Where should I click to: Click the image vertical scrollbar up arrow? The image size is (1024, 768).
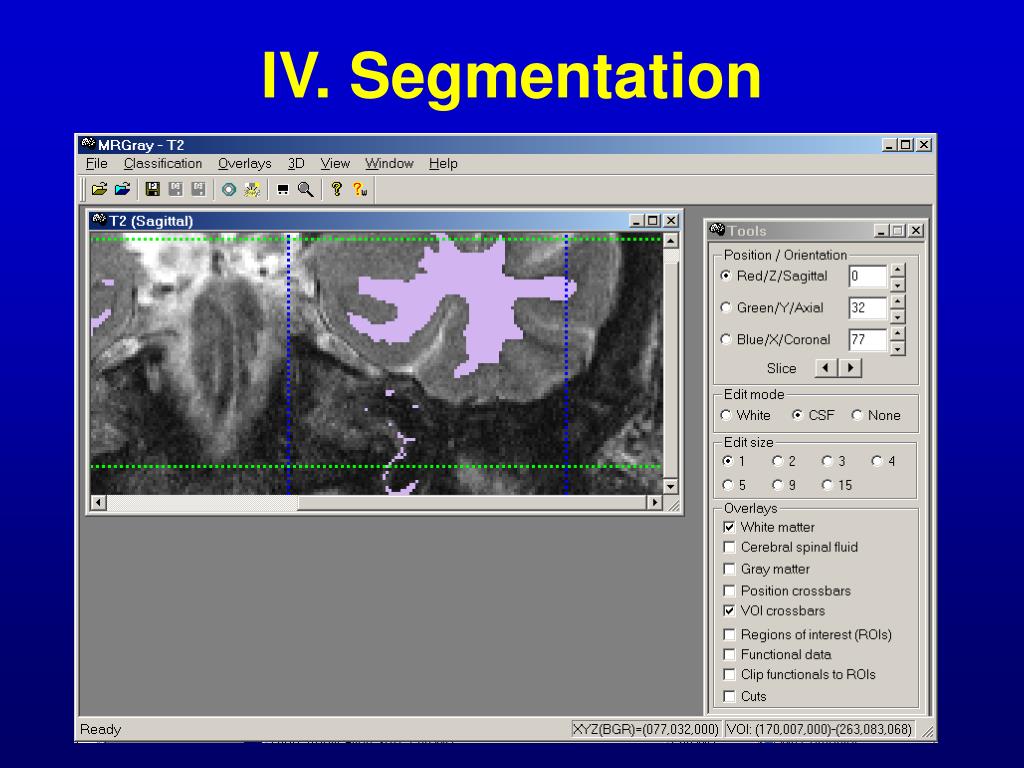tap(671, 241)
